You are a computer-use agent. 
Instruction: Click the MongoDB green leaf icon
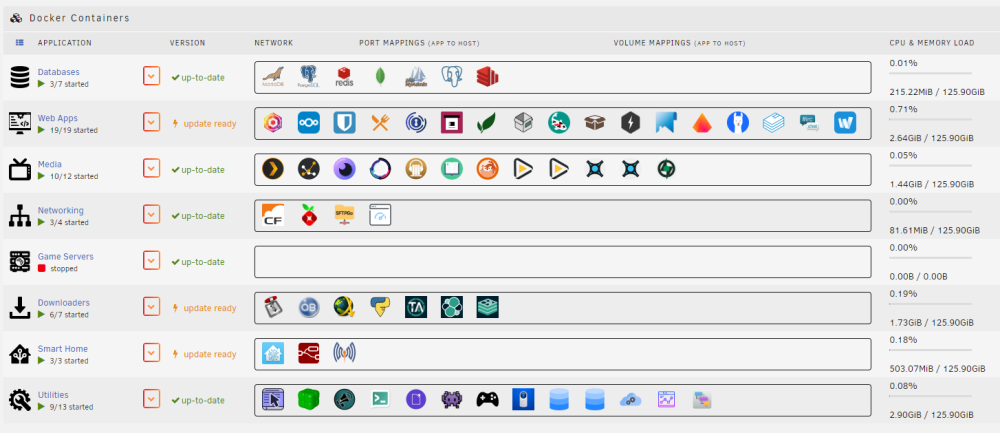click(x=380, y=77)
